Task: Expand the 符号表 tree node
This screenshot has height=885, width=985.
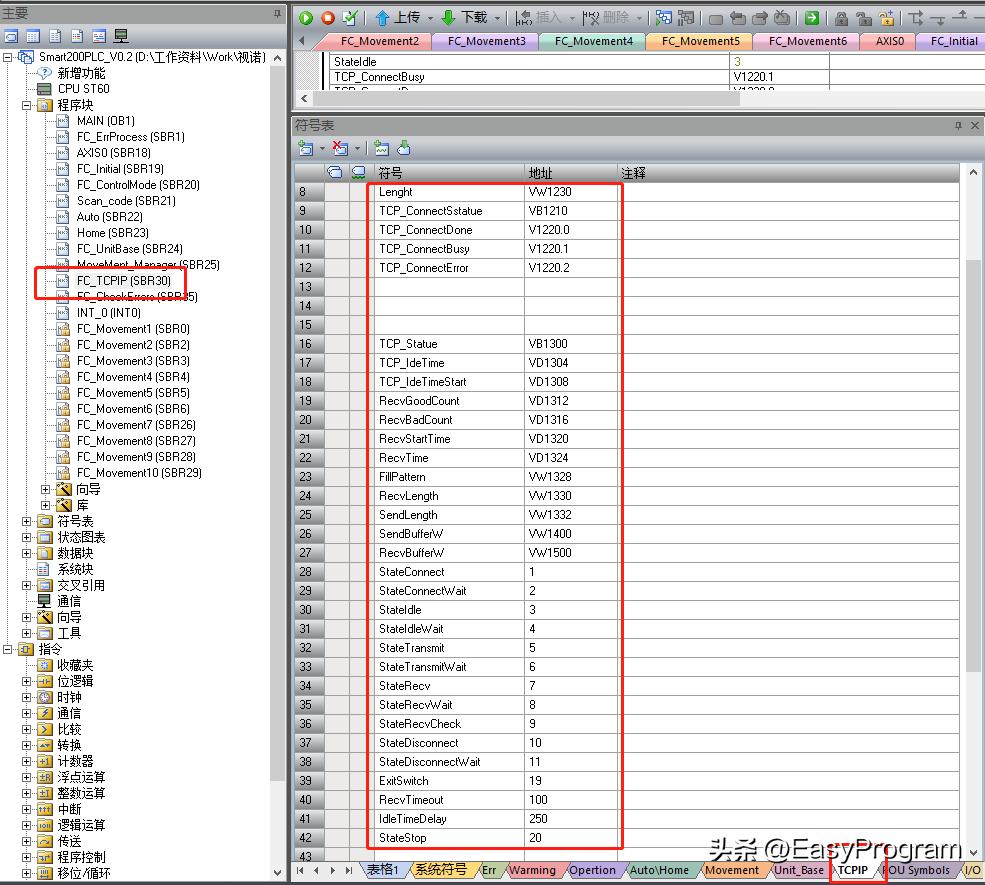Action: click(x=27, y=521)
